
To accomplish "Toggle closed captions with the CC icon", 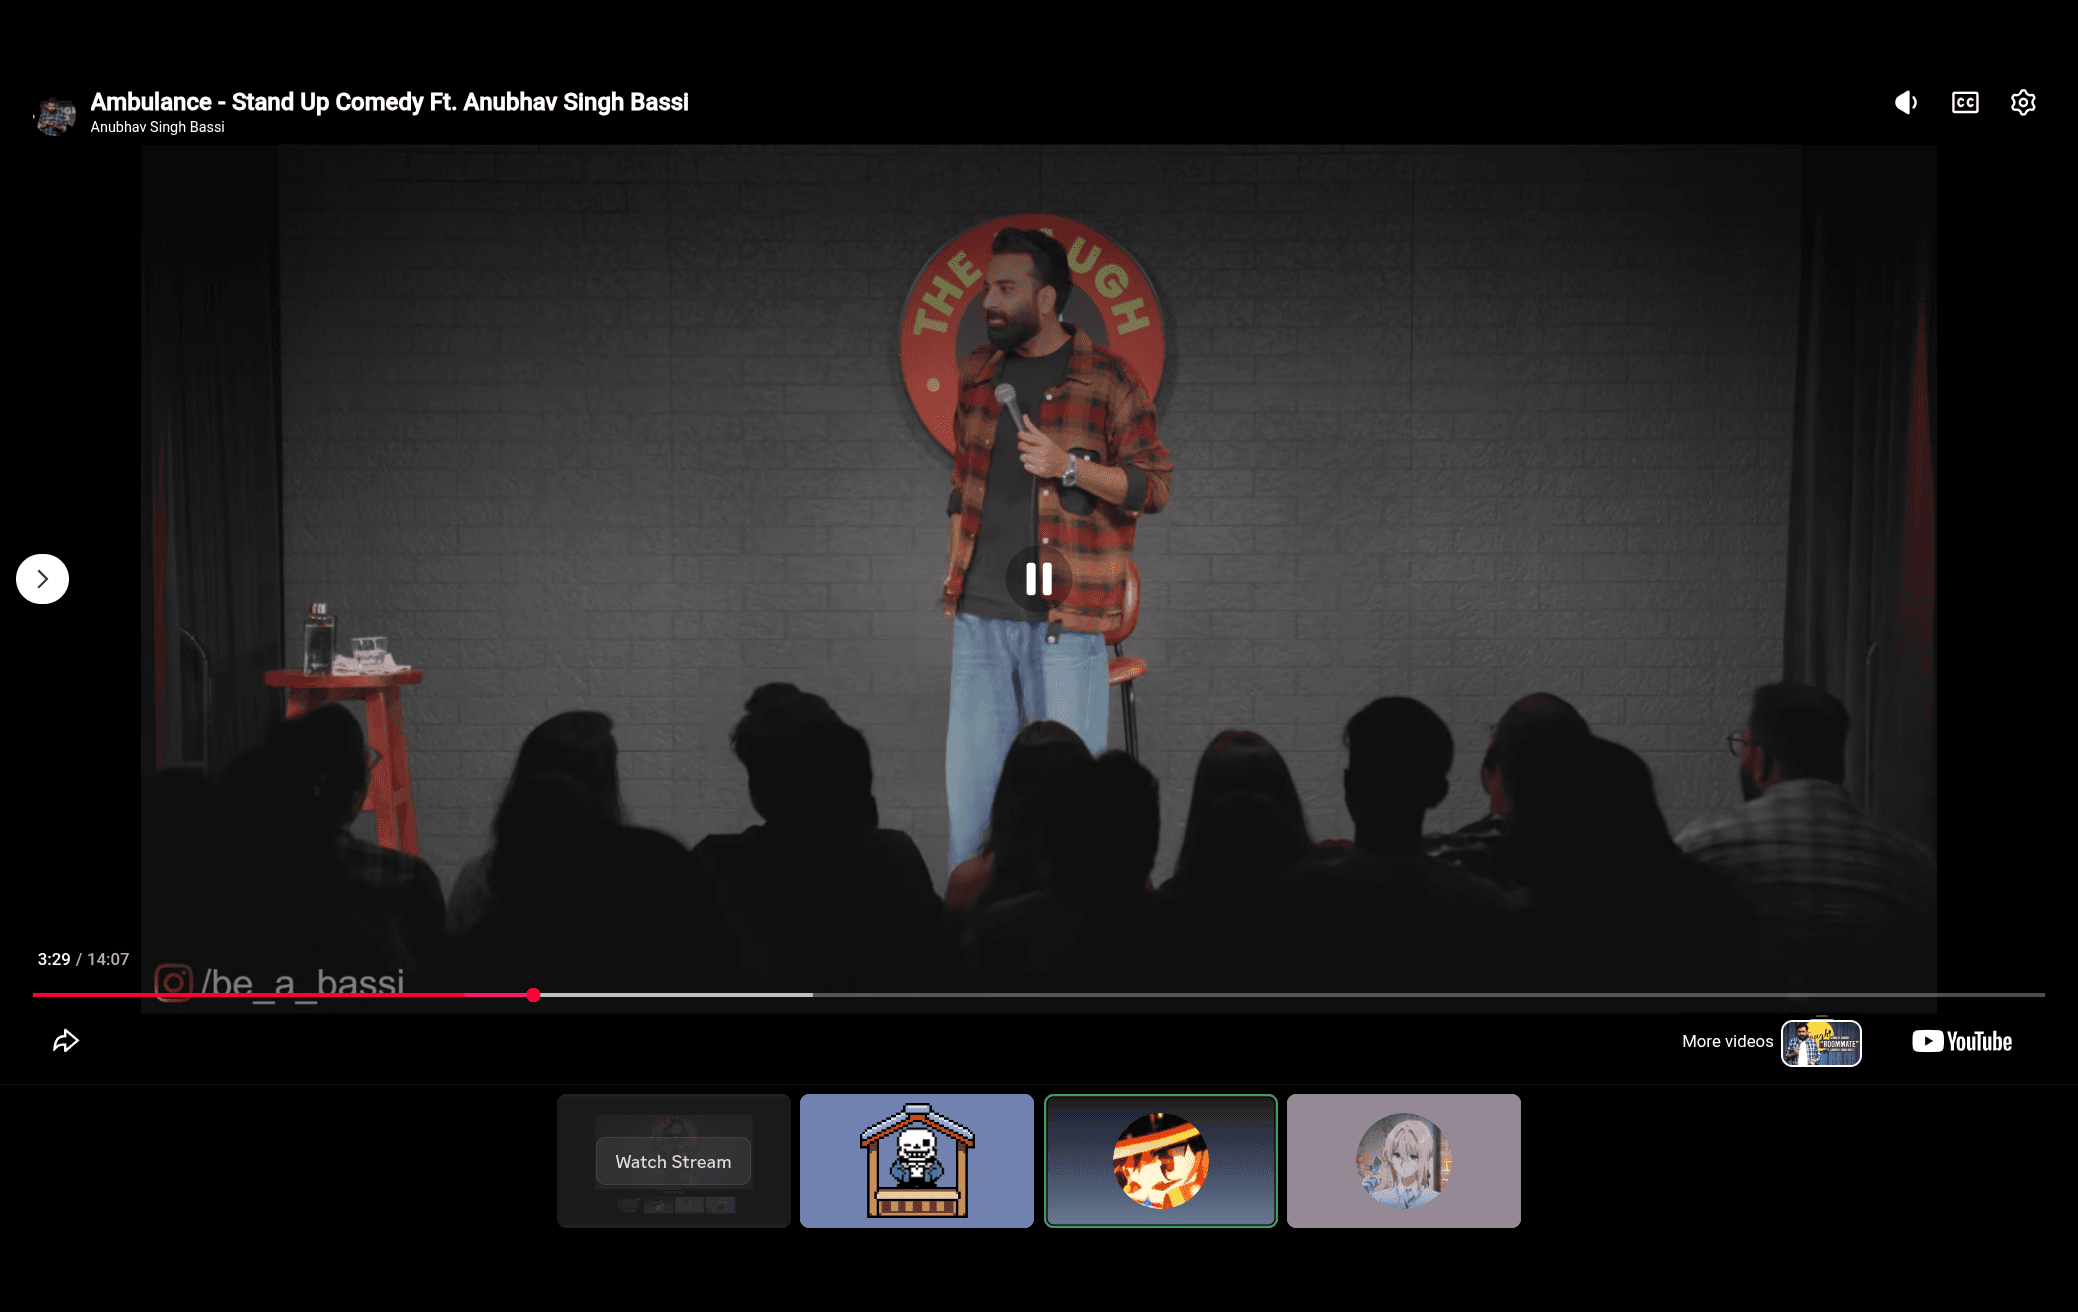I will pos(1965,102).
